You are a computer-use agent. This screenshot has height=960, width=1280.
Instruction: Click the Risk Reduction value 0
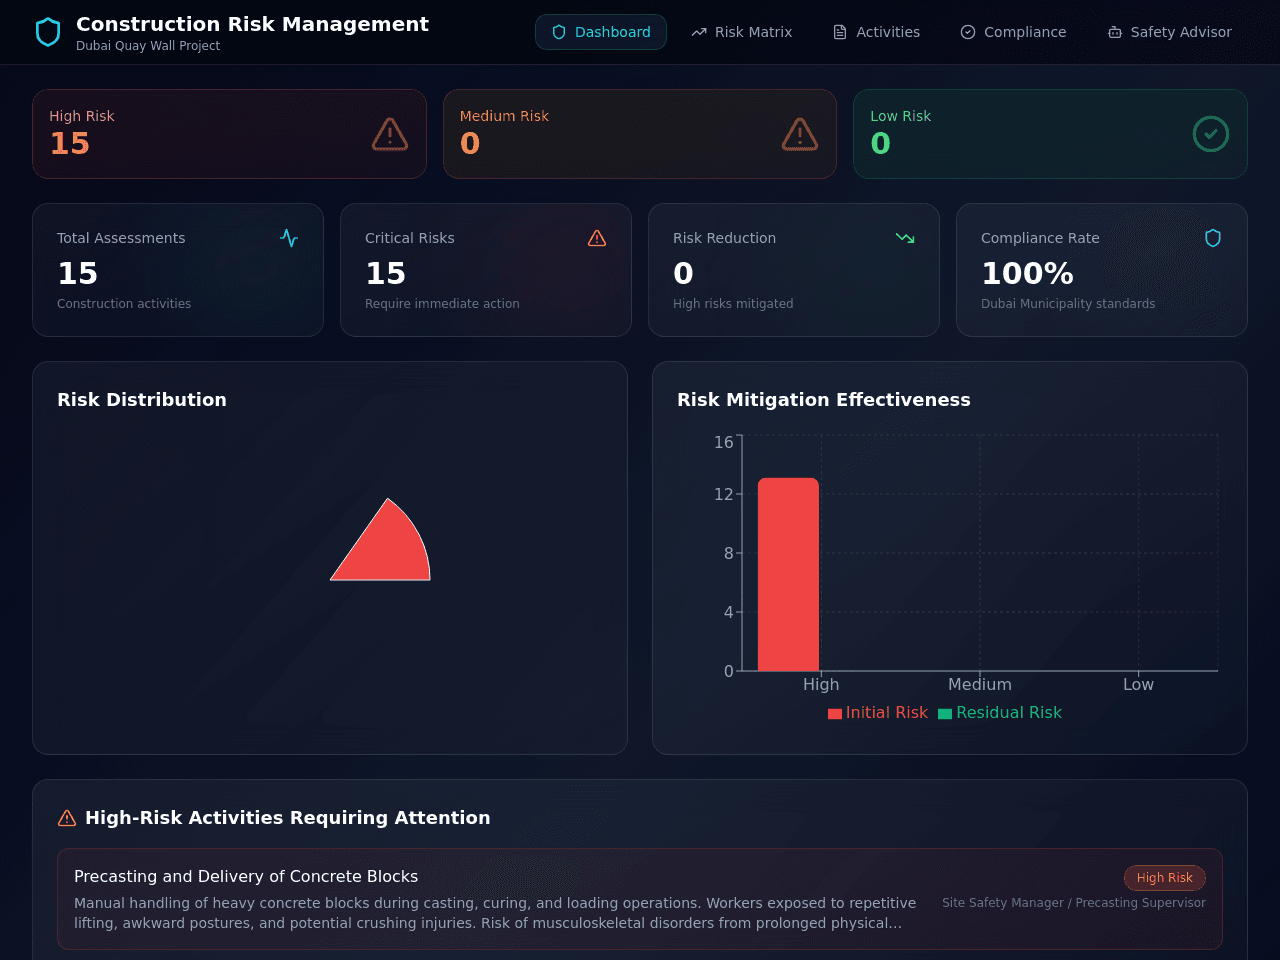[x=683, y=273]
